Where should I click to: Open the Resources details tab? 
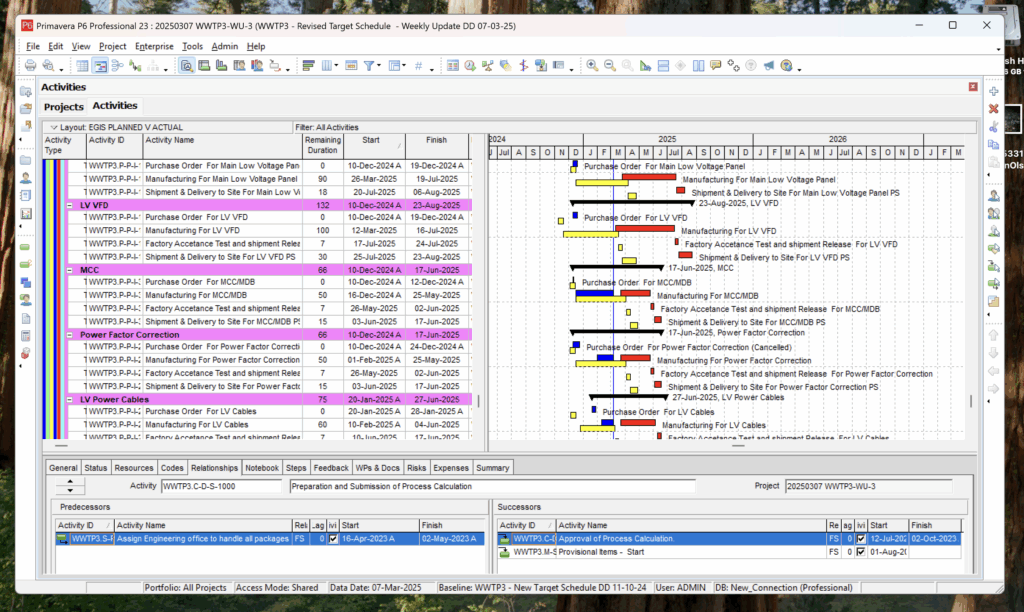pyautogui.click(x=134, y=468)
